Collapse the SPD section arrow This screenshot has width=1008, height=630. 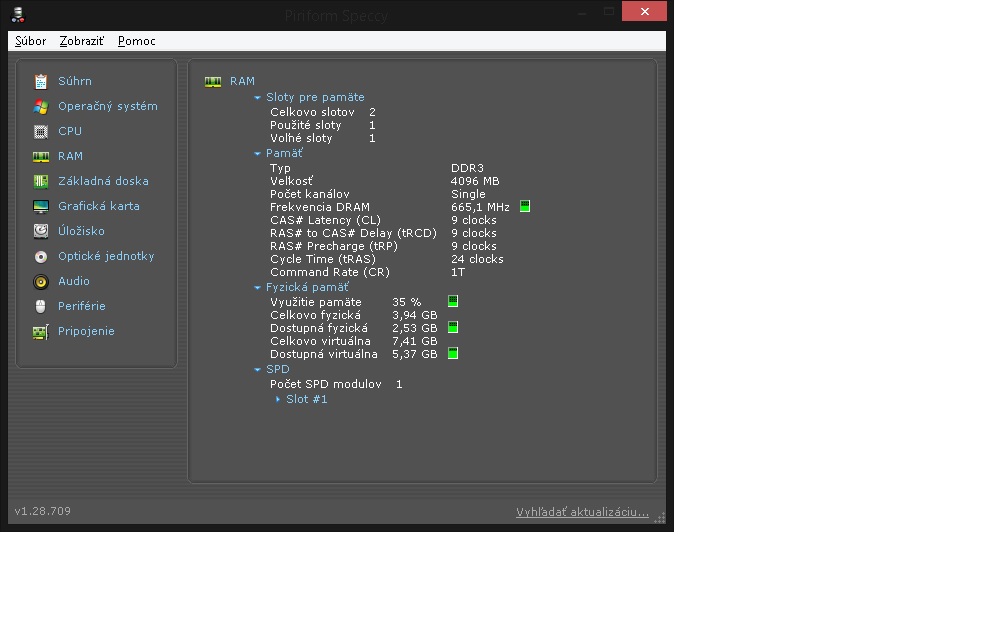click(x=257, y=370)
